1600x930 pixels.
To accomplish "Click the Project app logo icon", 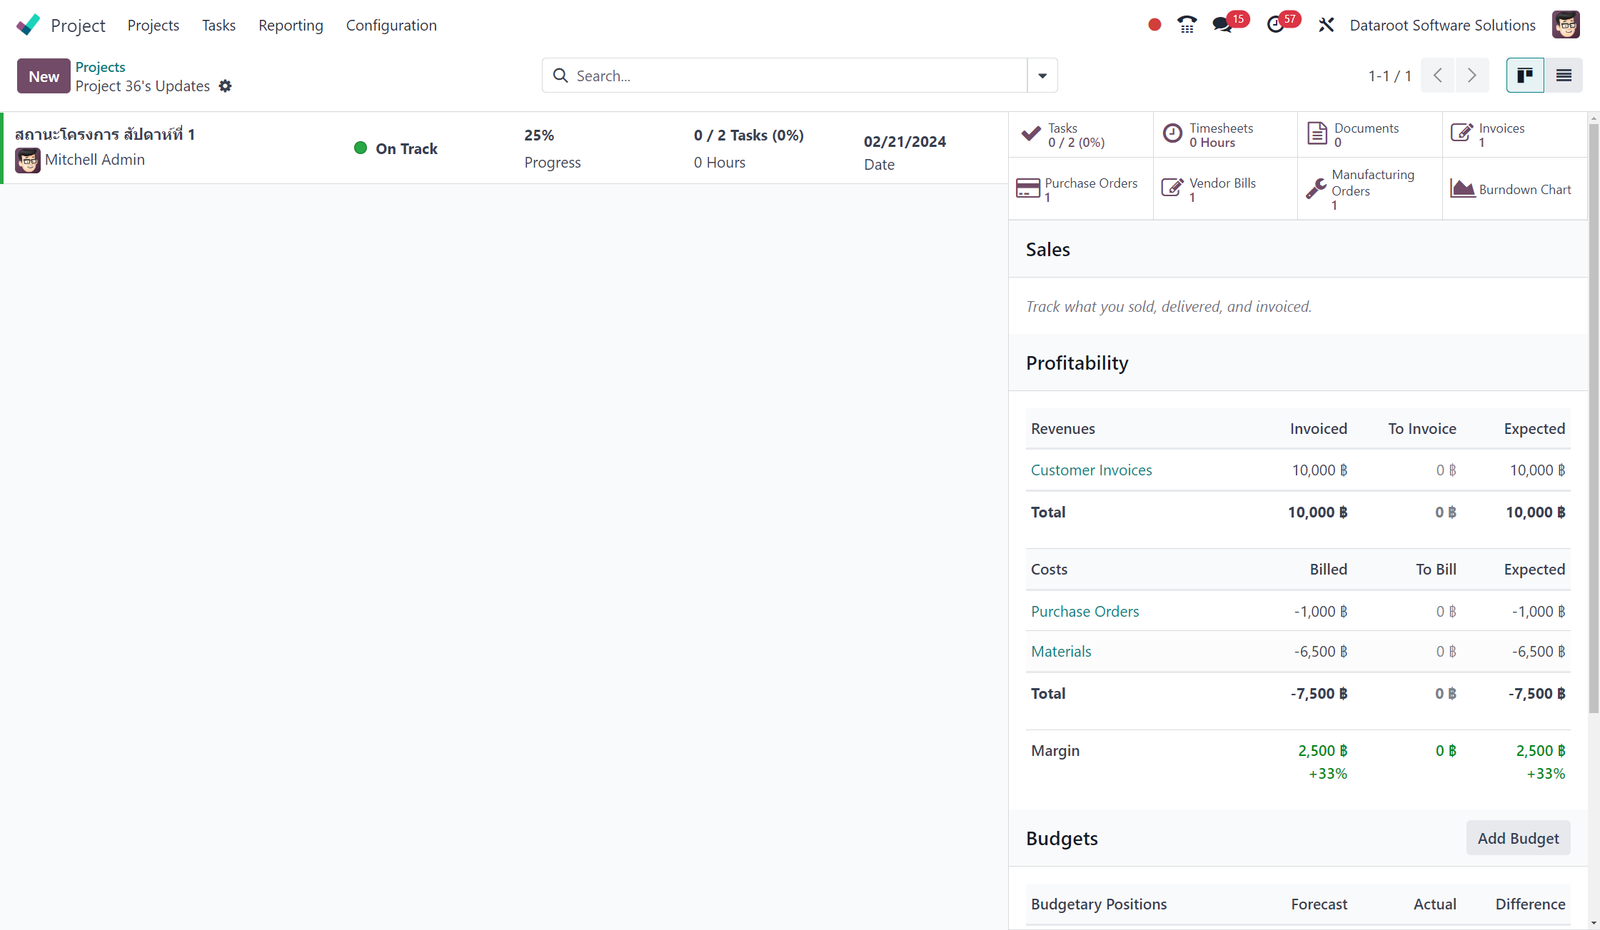I will point(28,25).
